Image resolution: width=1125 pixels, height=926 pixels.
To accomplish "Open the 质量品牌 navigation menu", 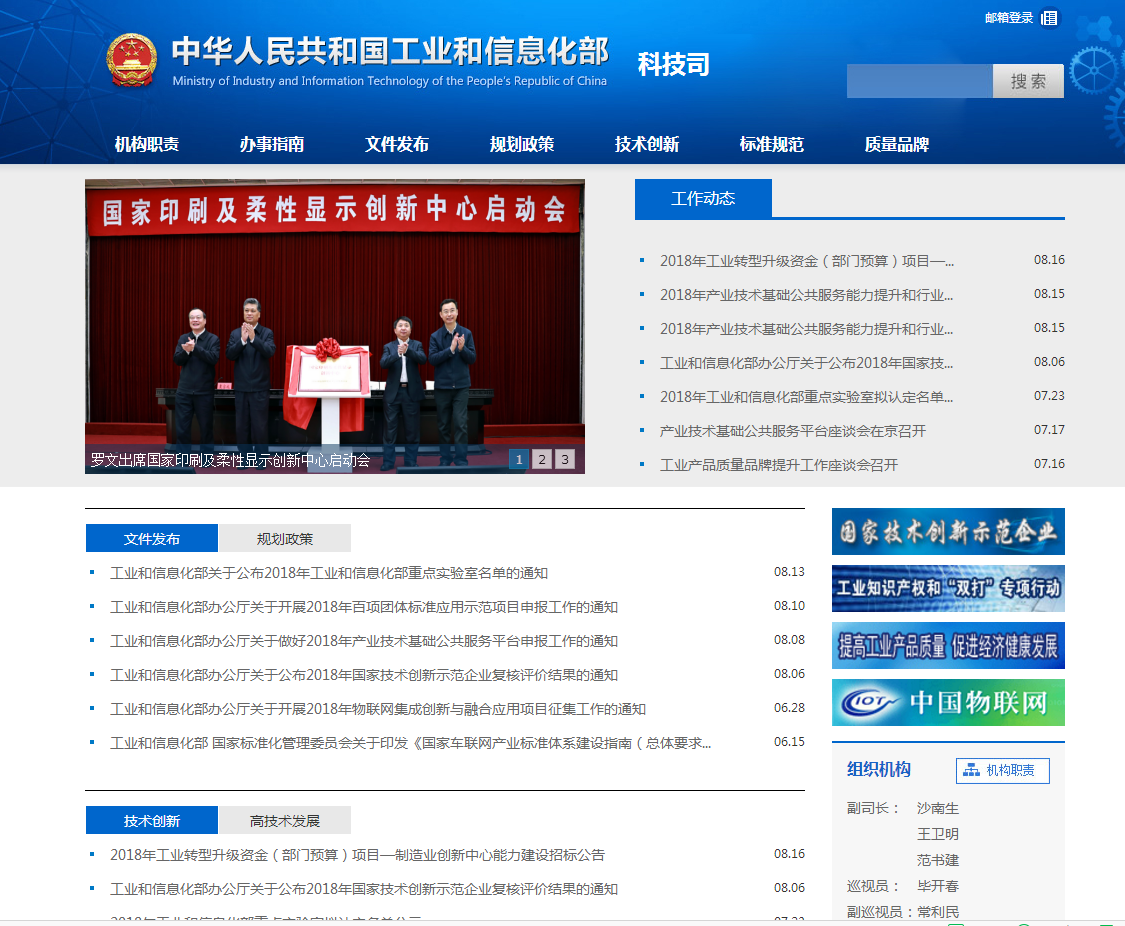I will (896, 144).
